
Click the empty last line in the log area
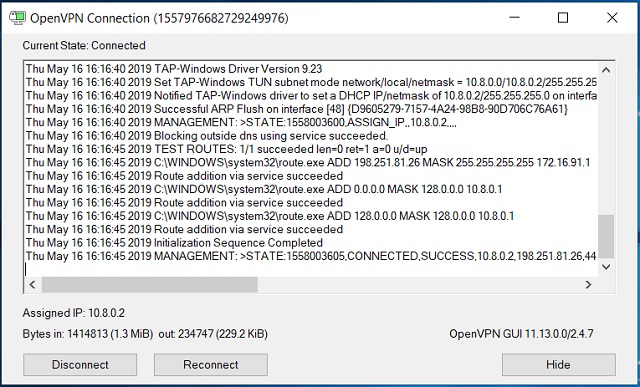(x=311, y=269)
